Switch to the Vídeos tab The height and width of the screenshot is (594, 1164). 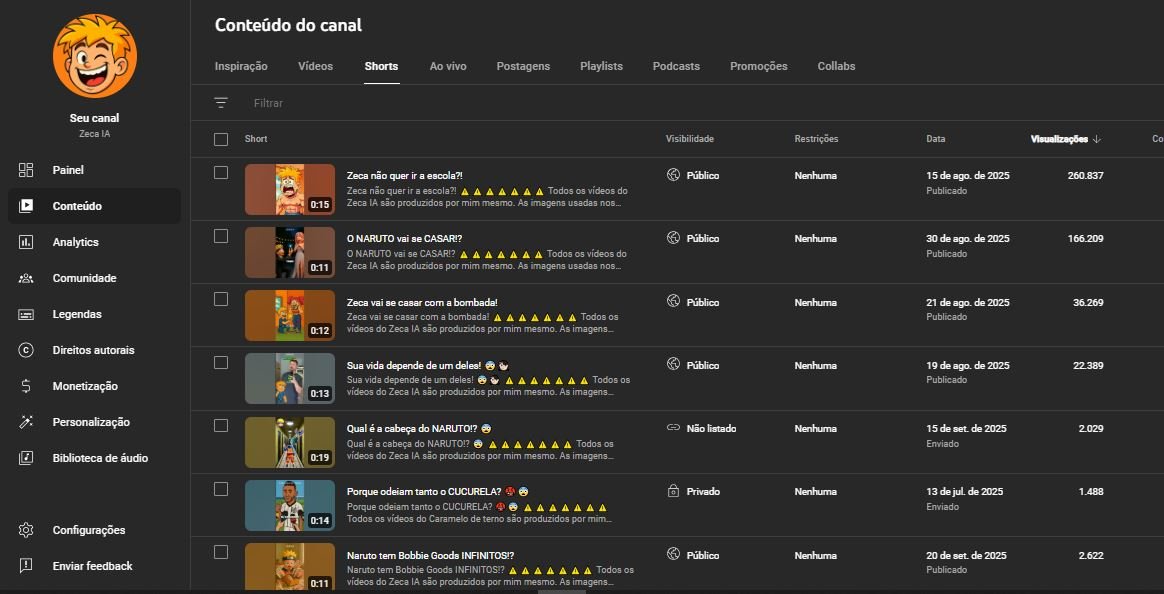tap(315, 66)
